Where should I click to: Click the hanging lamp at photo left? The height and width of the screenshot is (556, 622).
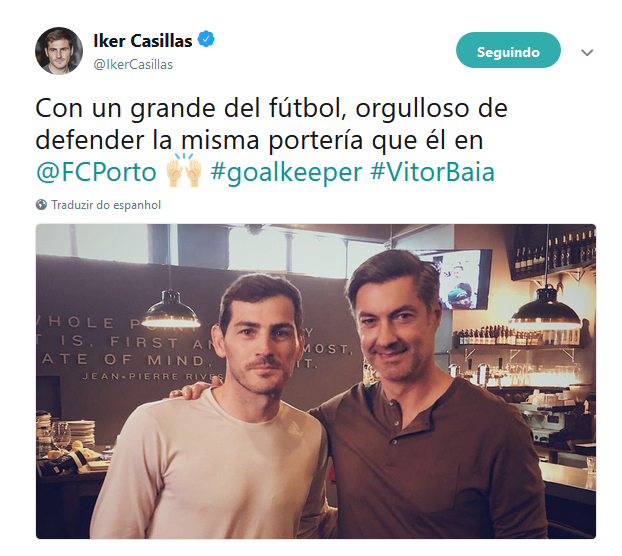point(170,309)
